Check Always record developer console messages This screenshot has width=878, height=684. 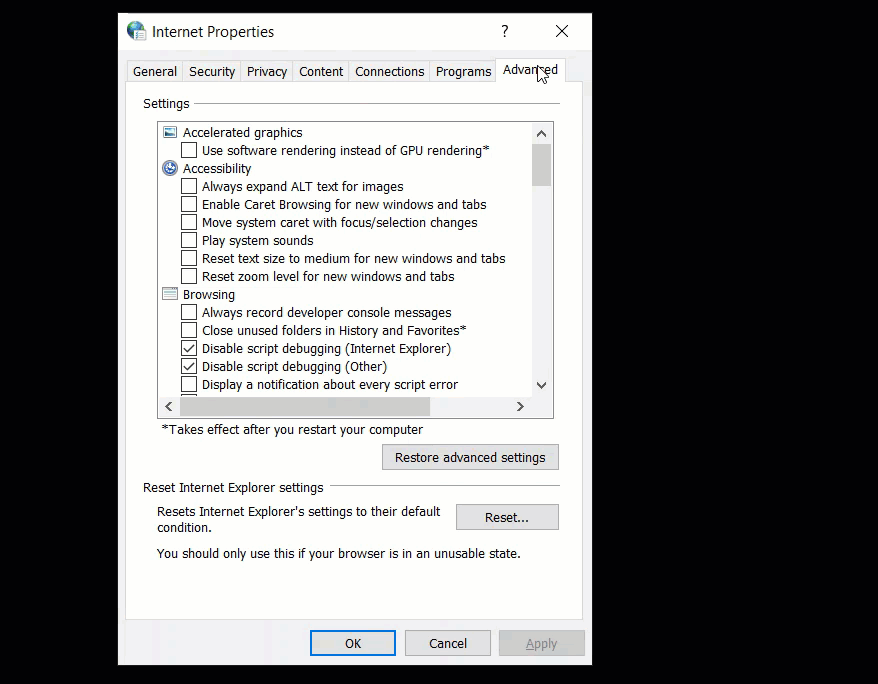click(x=188, y=312)
